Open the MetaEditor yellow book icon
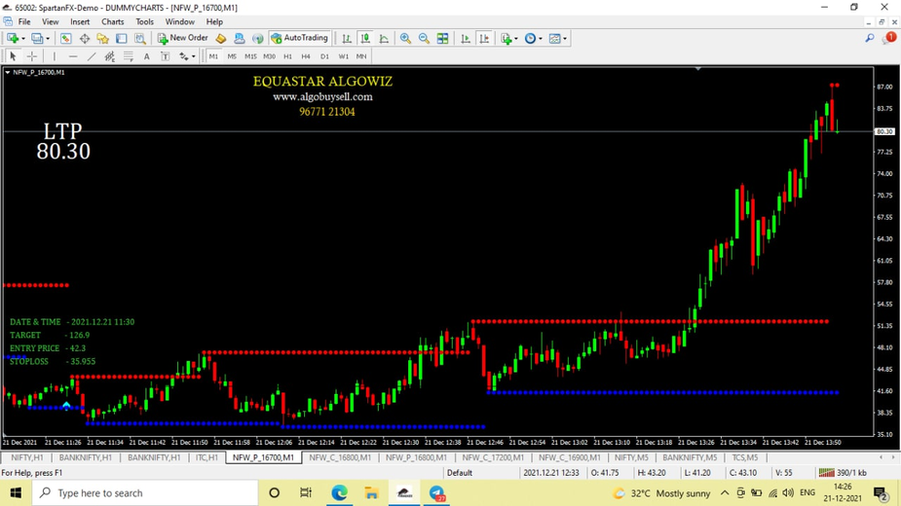The image size is (901, 506). (221, 38)
